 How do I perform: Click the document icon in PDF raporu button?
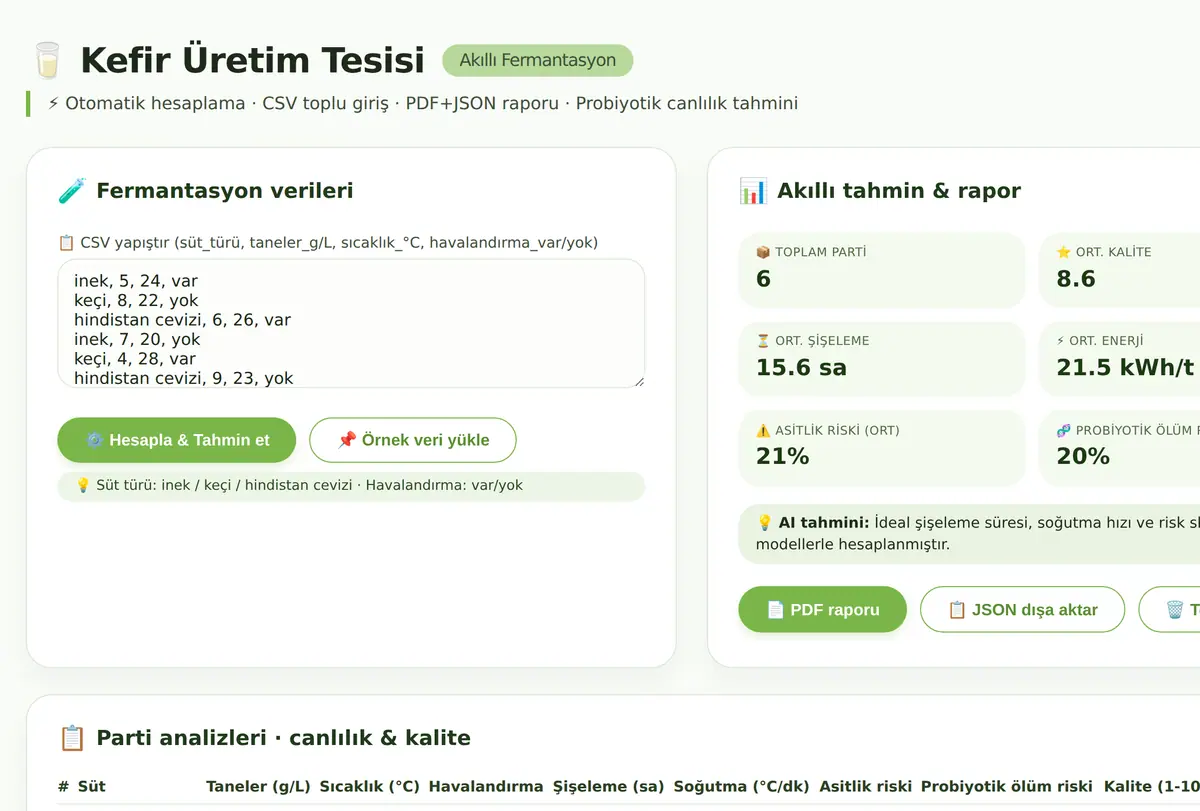[776, 610]
